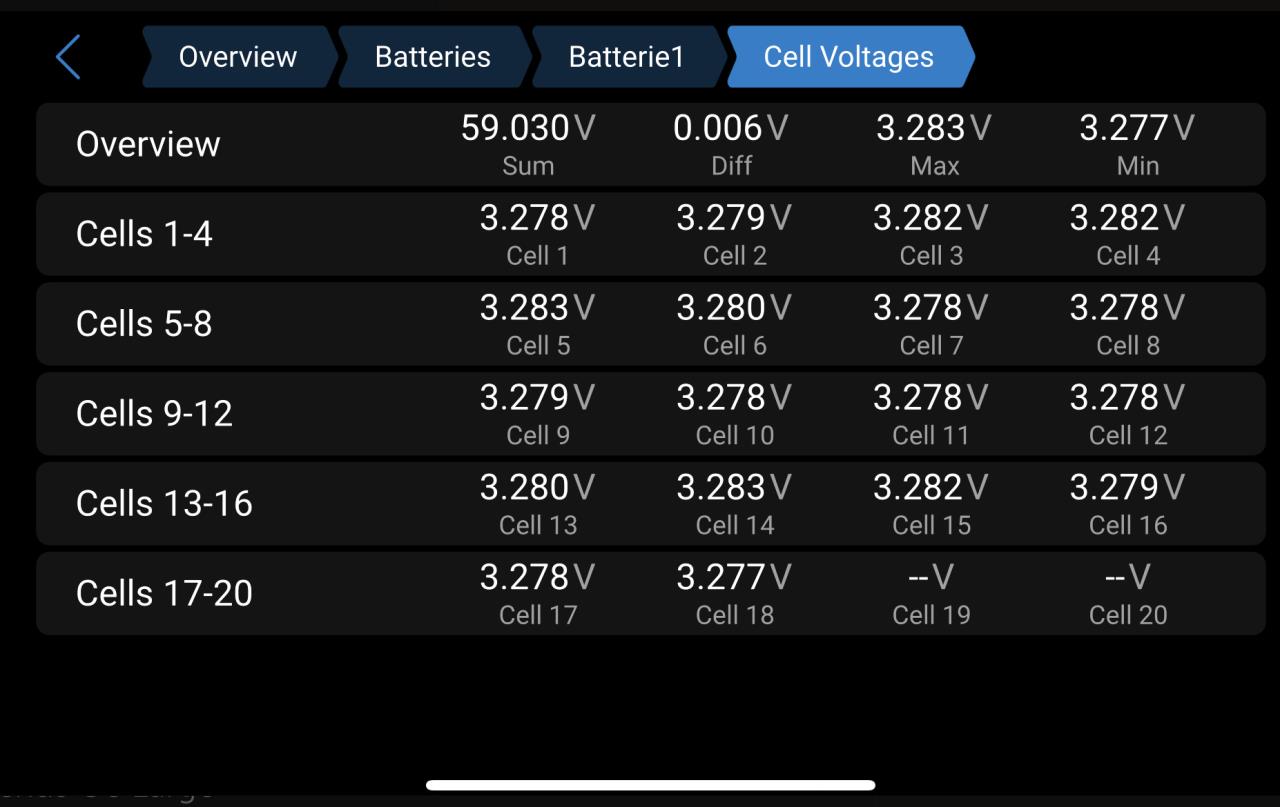1280x807 pixels.
Task: Tap the empty Cell 19 value
Action: click(x=931, y=578)
